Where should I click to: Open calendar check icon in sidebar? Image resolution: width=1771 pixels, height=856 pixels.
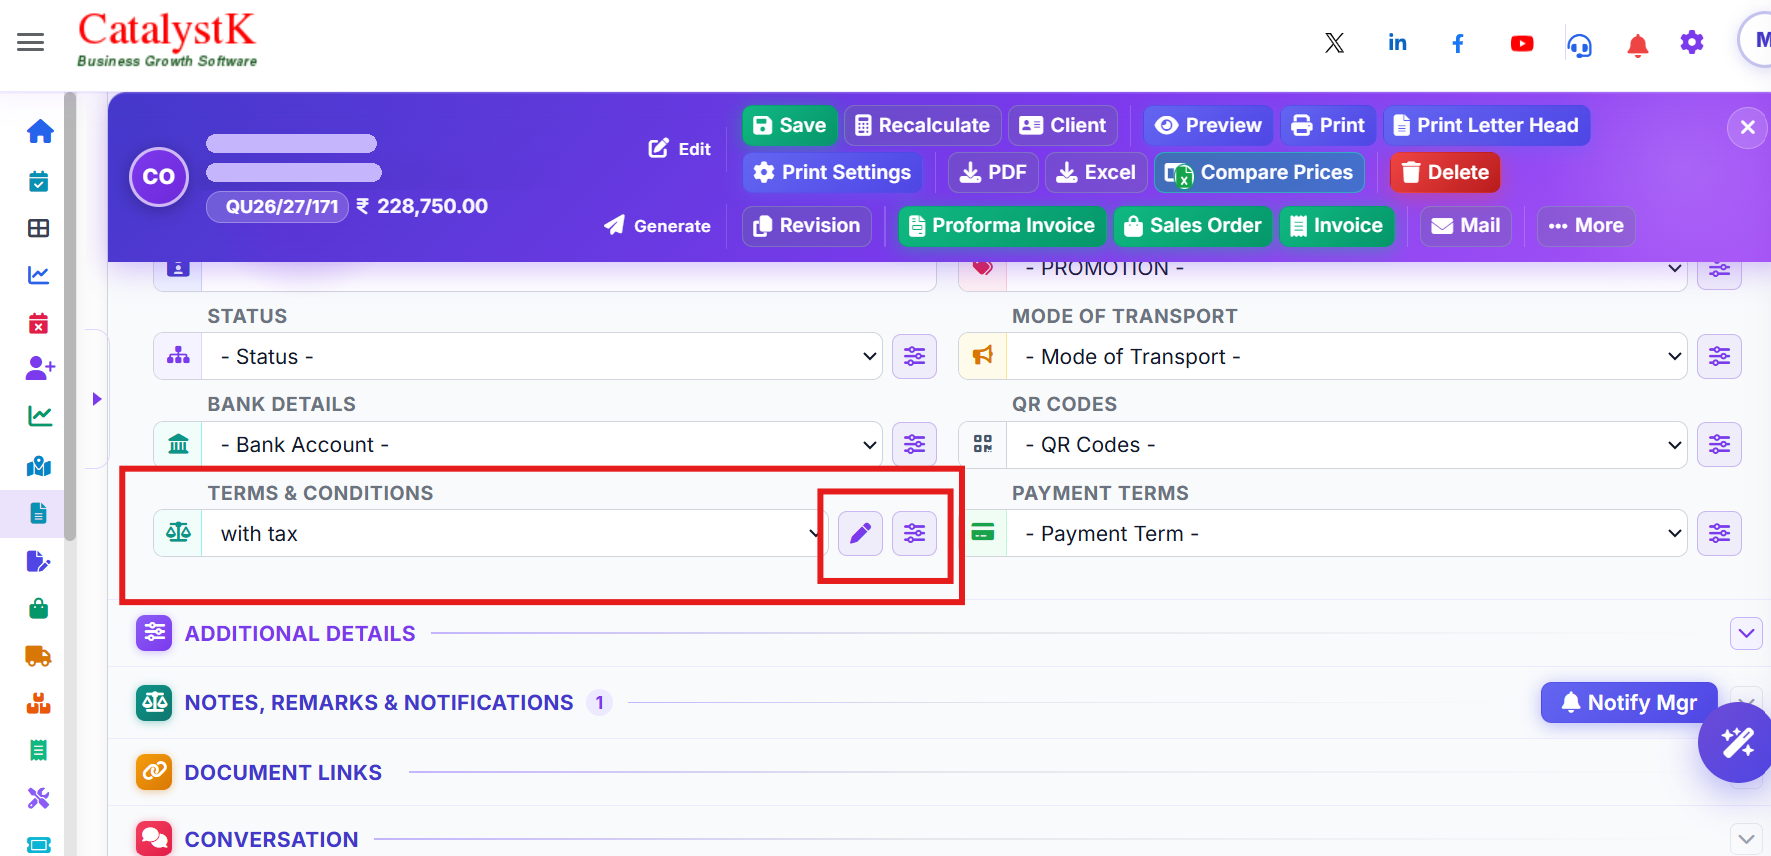pyautogui.click(x=39, y=181)
